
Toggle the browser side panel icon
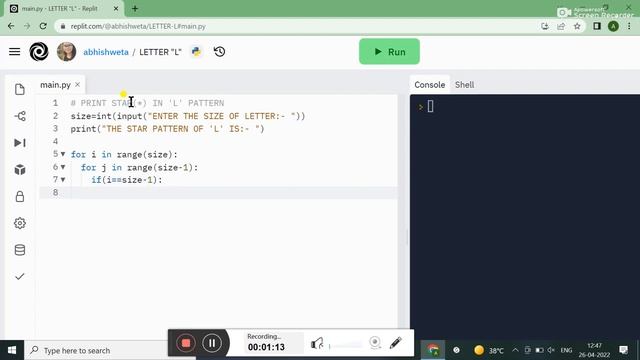[597, 26]
